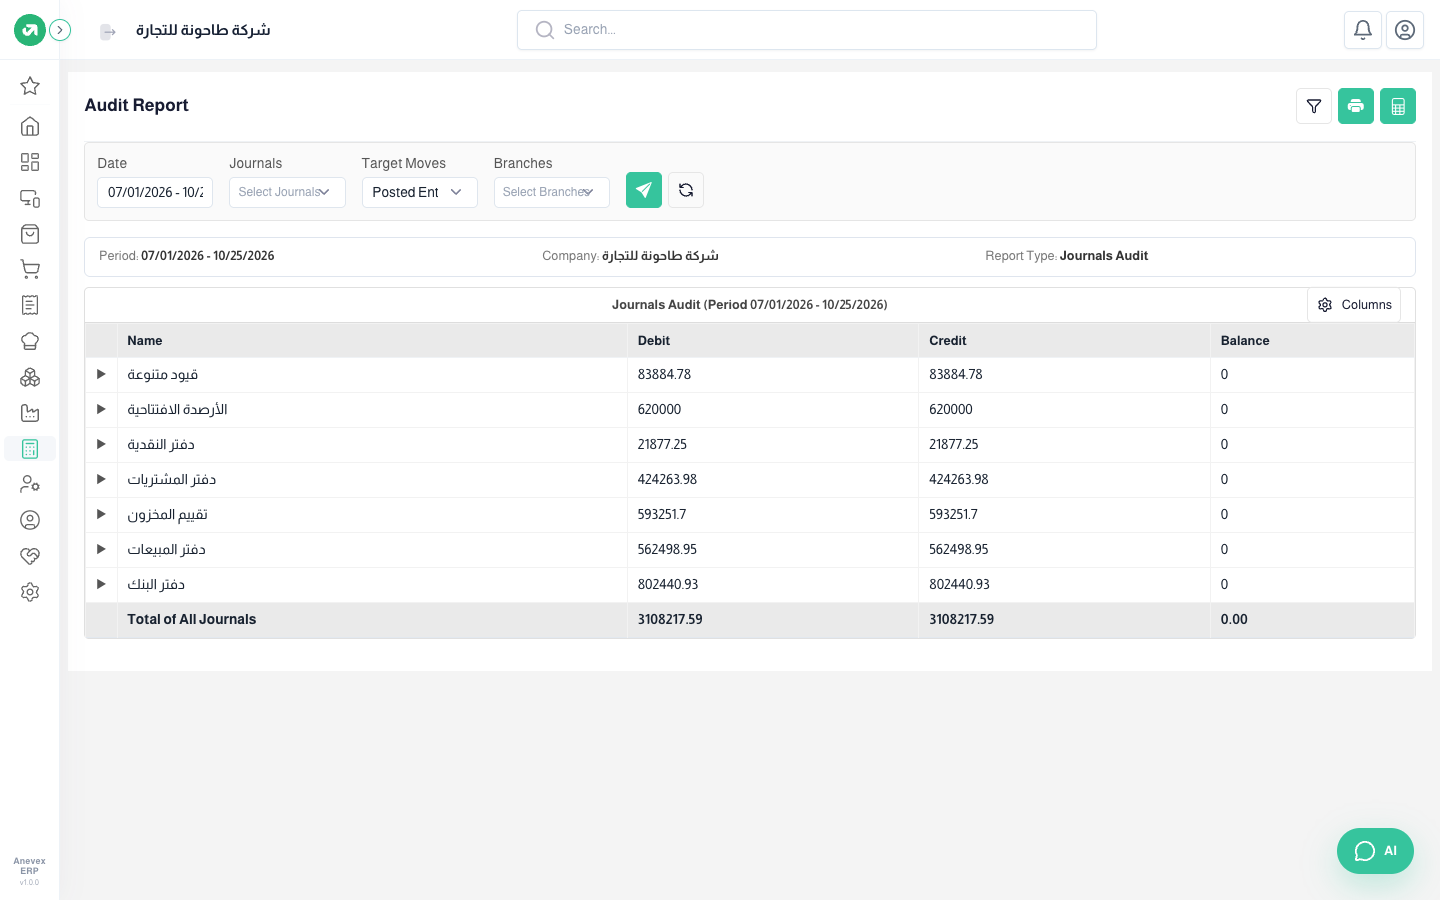Image resolution: width=1440 pixels, height=900 pixels.
Task: Open the Columns settings button
Action: [1354, 305]
